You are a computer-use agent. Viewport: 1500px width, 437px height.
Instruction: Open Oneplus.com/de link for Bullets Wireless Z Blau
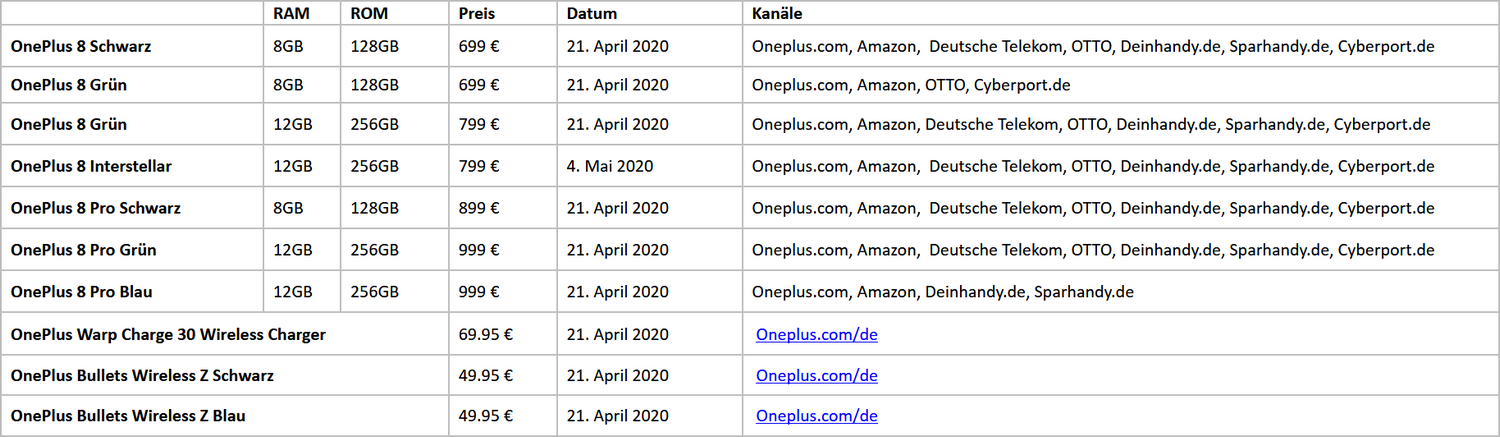[816, 415]
